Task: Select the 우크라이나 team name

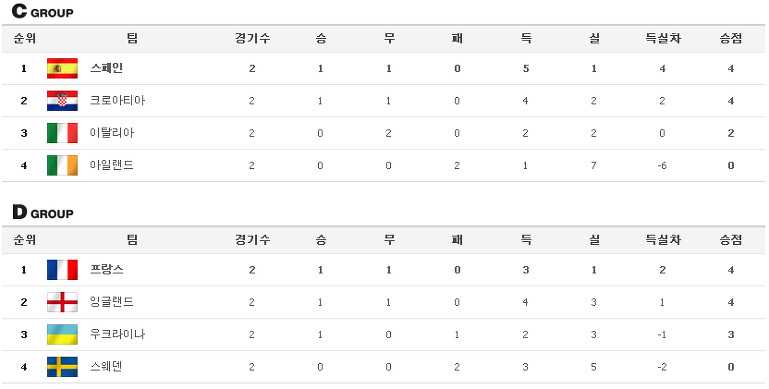Action: [x=118, y=335]
